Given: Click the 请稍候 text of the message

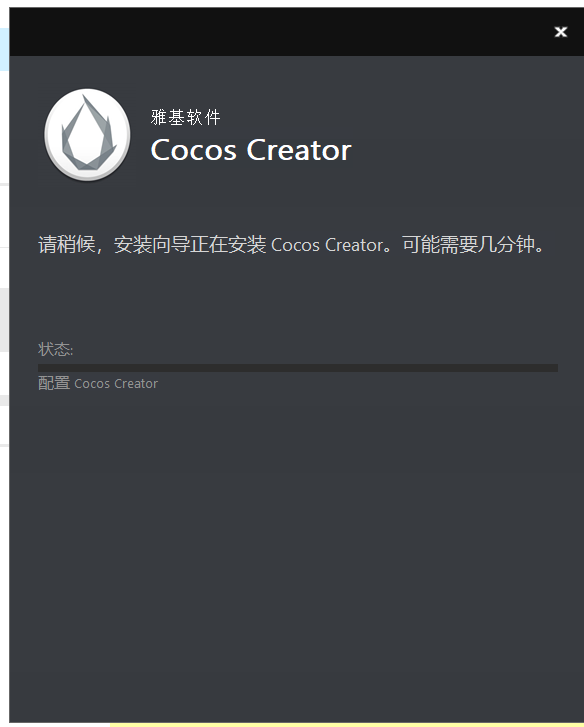Looking at the screenshot, I should tap(67, 244).
